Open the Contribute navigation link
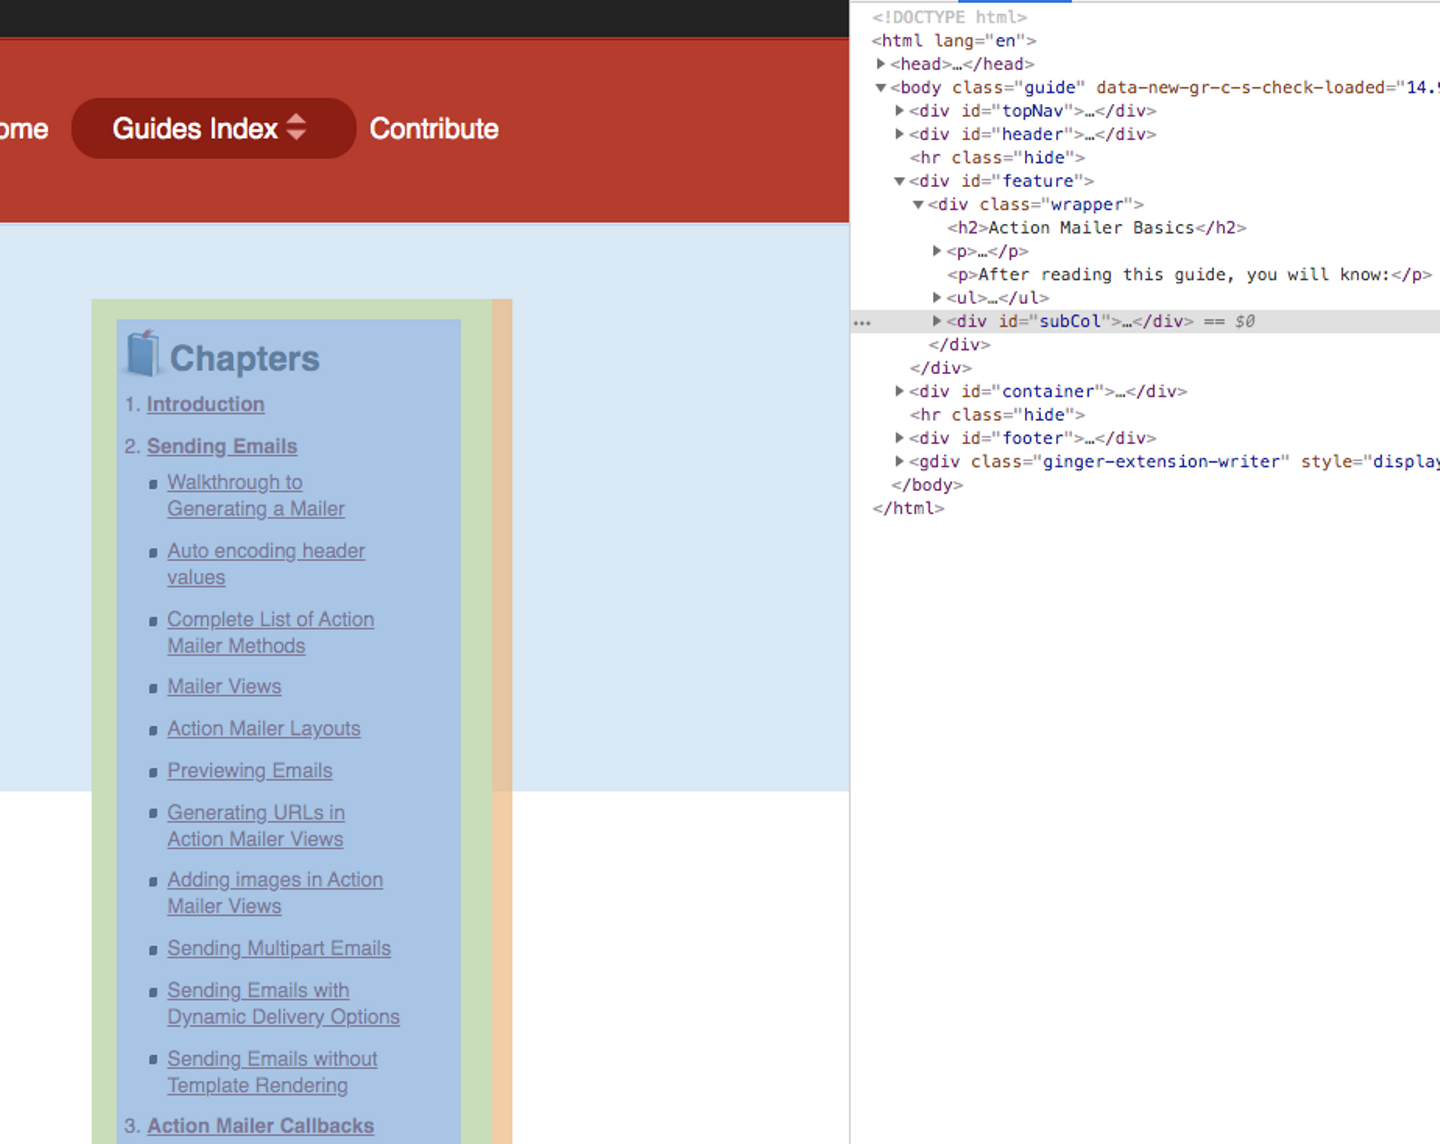 pyautogui.click(x=434, y=128)
